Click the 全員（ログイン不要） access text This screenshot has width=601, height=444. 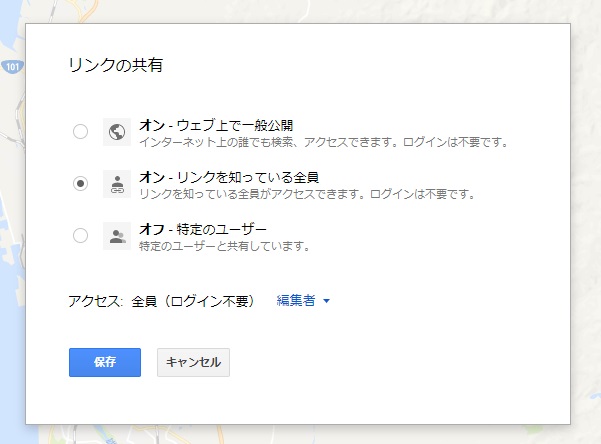pos(194,301)
